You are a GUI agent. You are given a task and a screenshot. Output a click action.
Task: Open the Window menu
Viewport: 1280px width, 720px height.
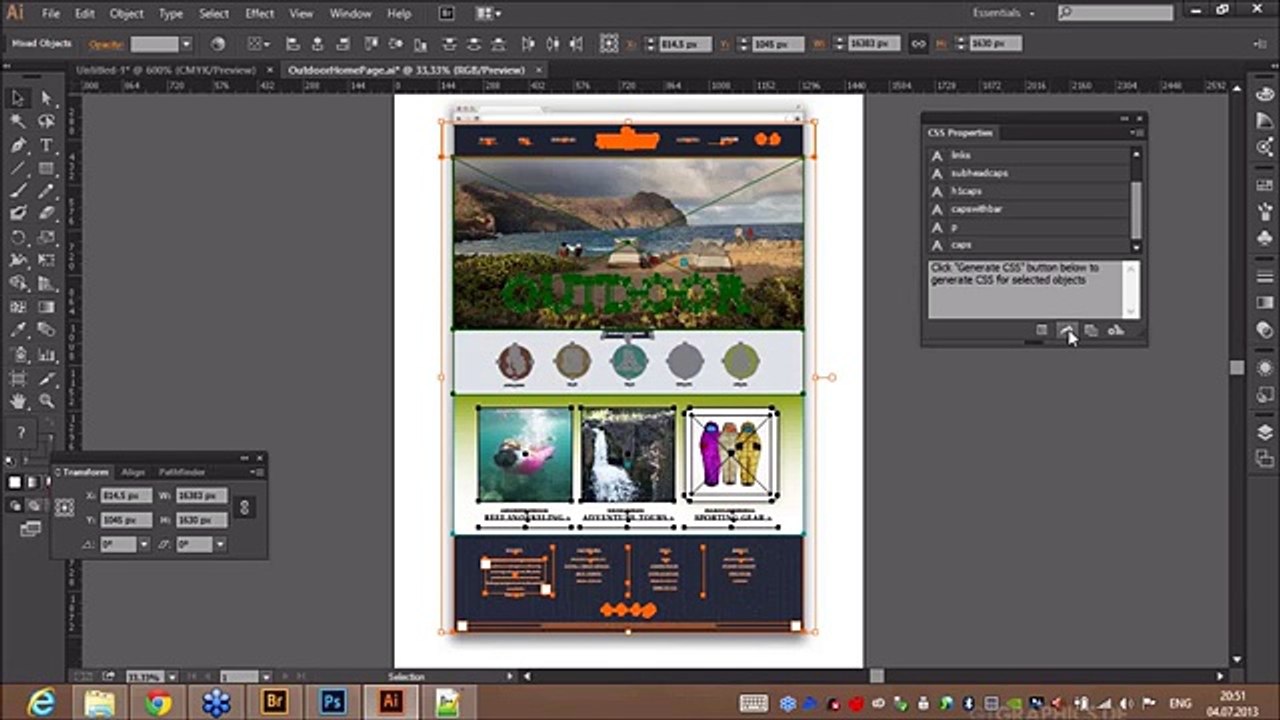pyautogui.click(x=350, y=14)
